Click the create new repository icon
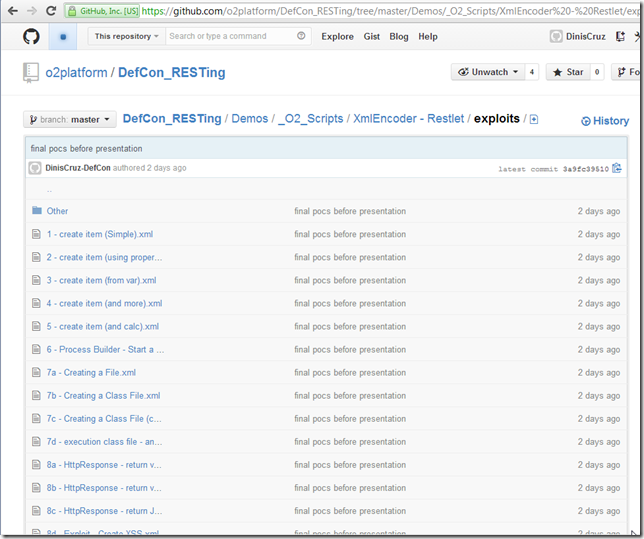 click(x=620, y=37)
